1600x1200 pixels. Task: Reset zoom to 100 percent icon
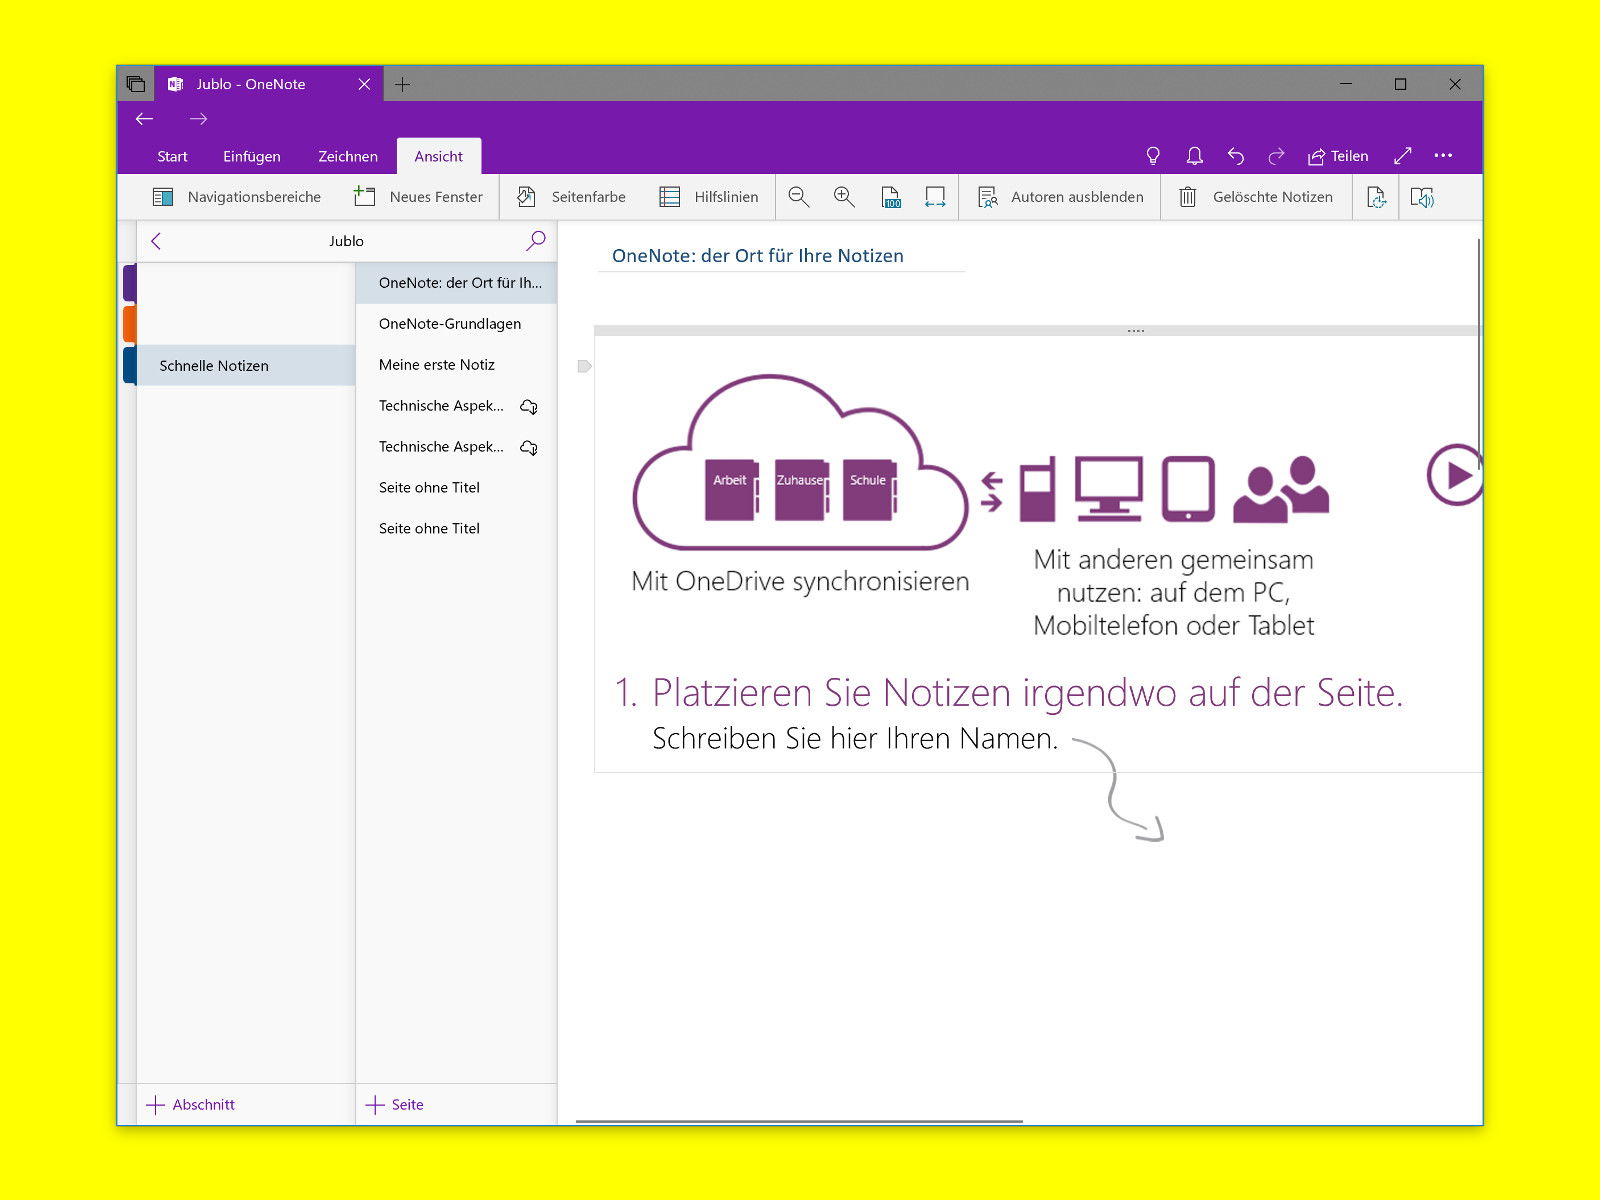coord(891,197)
